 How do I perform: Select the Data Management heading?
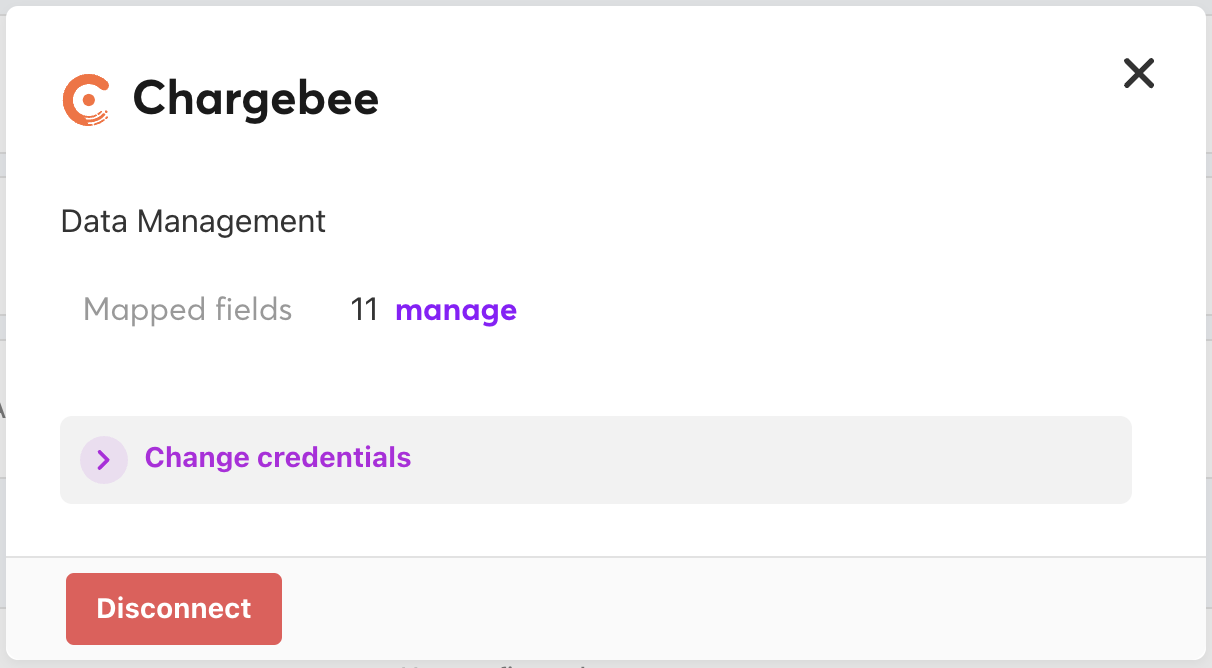pos(193,221)
